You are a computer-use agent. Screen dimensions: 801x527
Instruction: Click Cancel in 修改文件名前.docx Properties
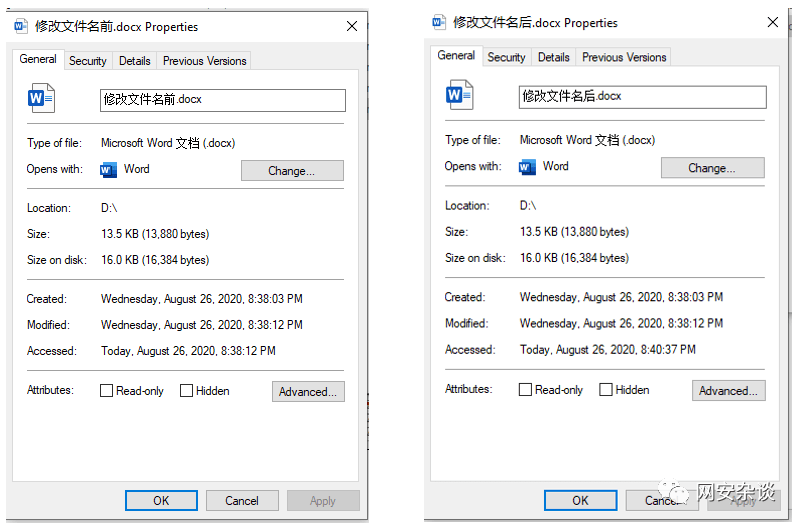[242, 500]
